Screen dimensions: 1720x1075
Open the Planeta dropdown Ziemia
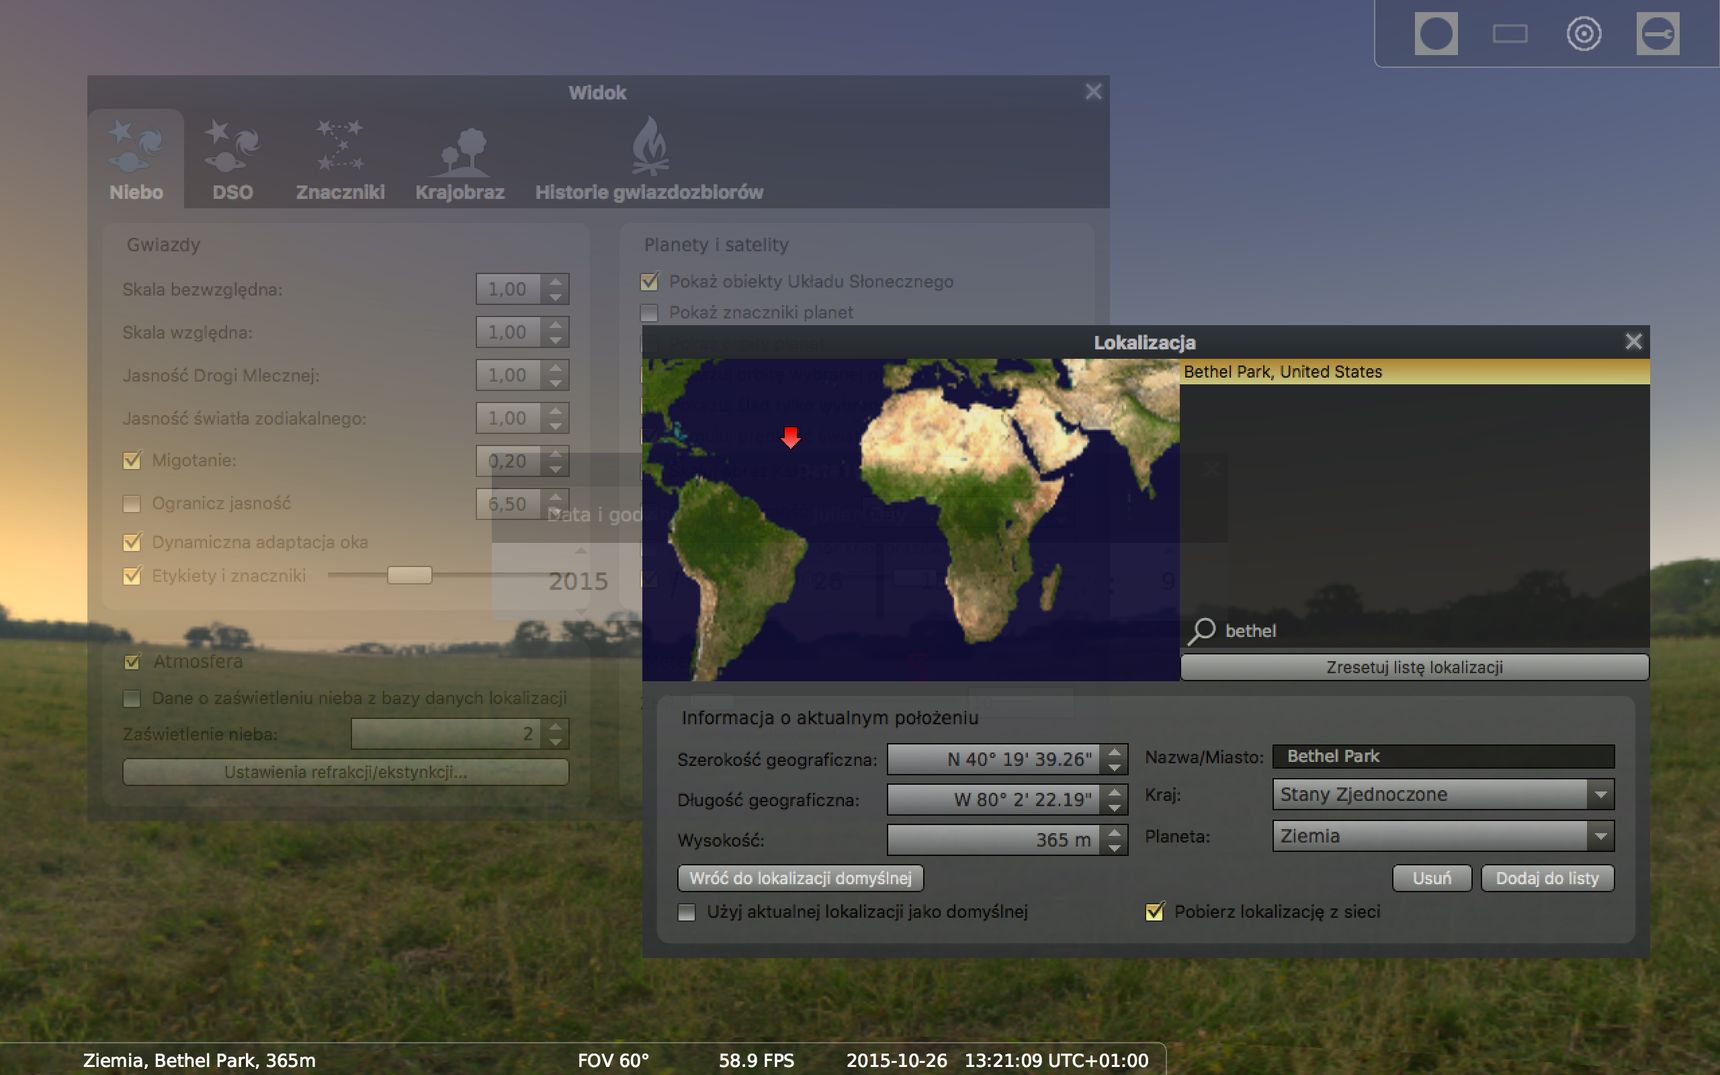tap(1443, 836)
